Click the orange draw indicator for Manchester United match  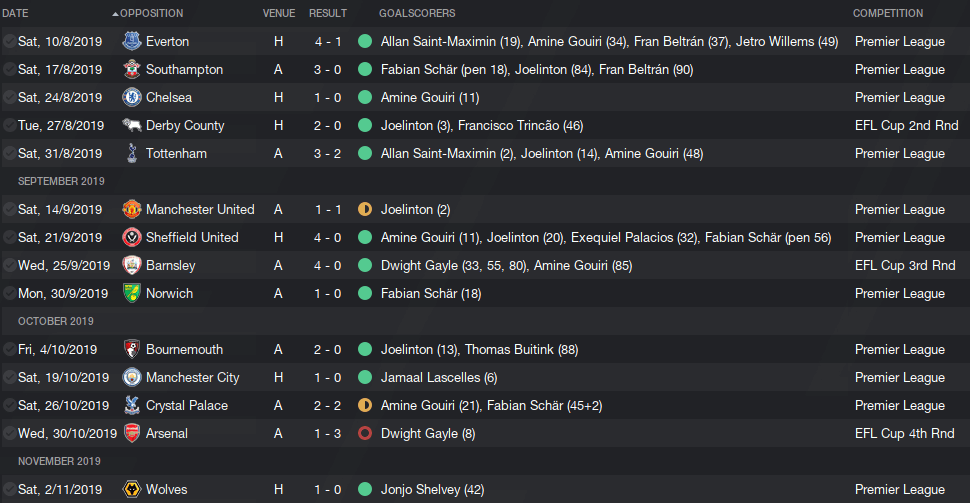[365, 209]
